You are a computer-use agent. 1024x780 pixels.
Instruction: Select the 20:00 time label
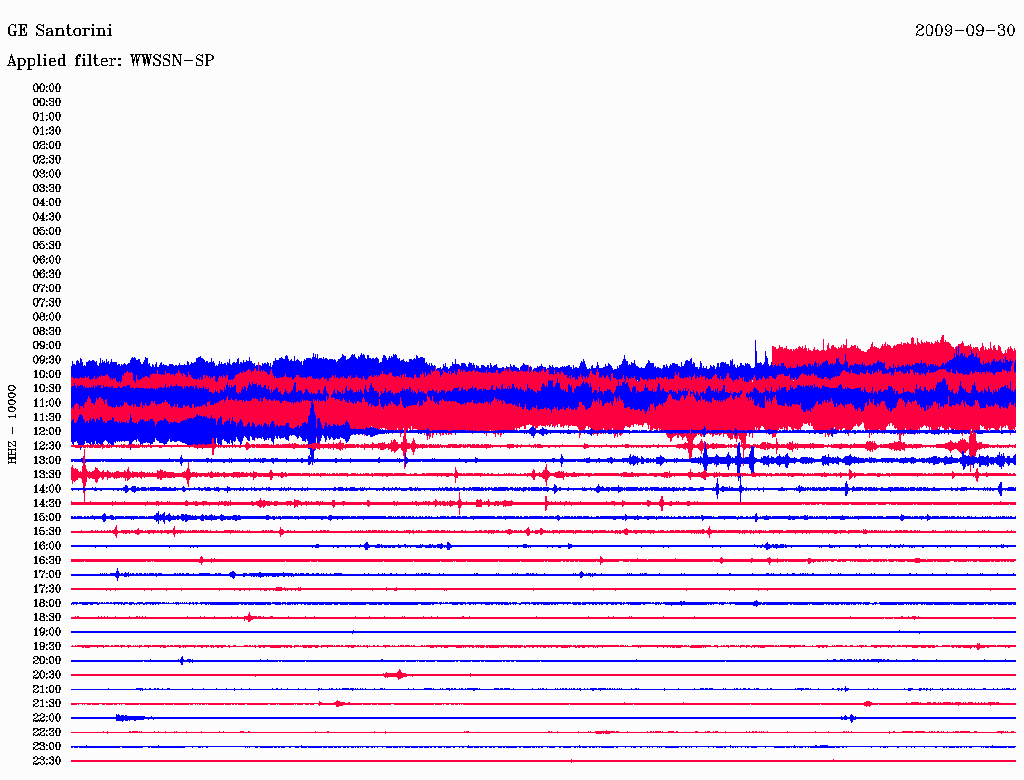(x=47, y=661)
